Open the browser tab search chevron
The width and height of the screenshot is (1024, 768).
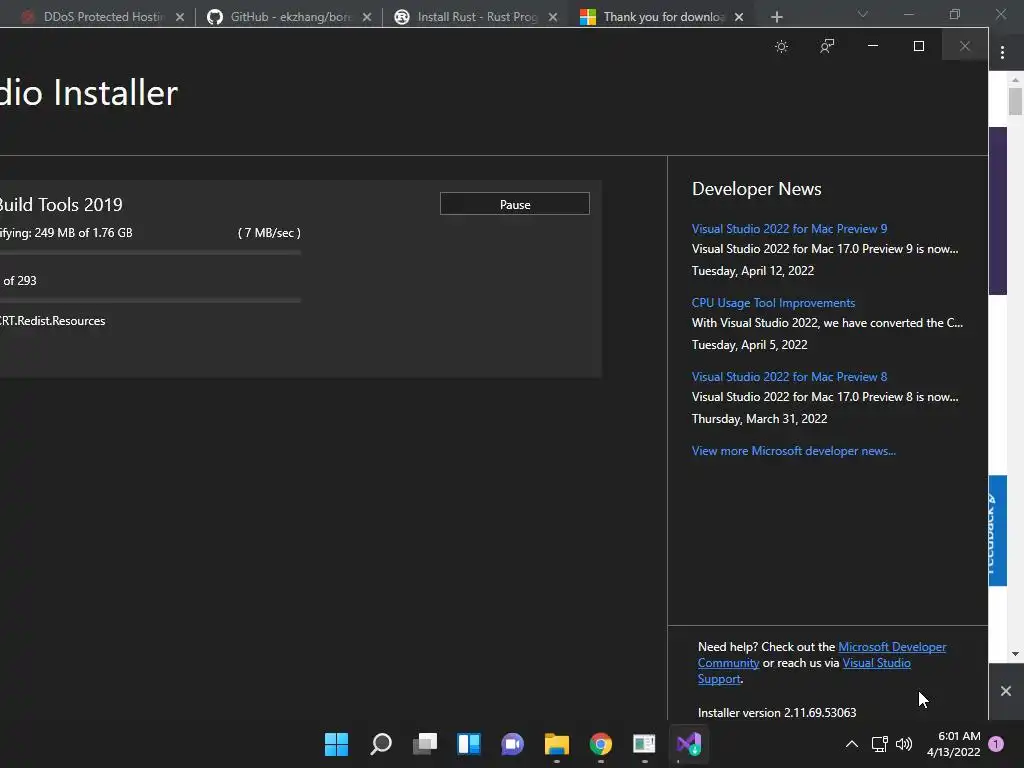[863, 14]
